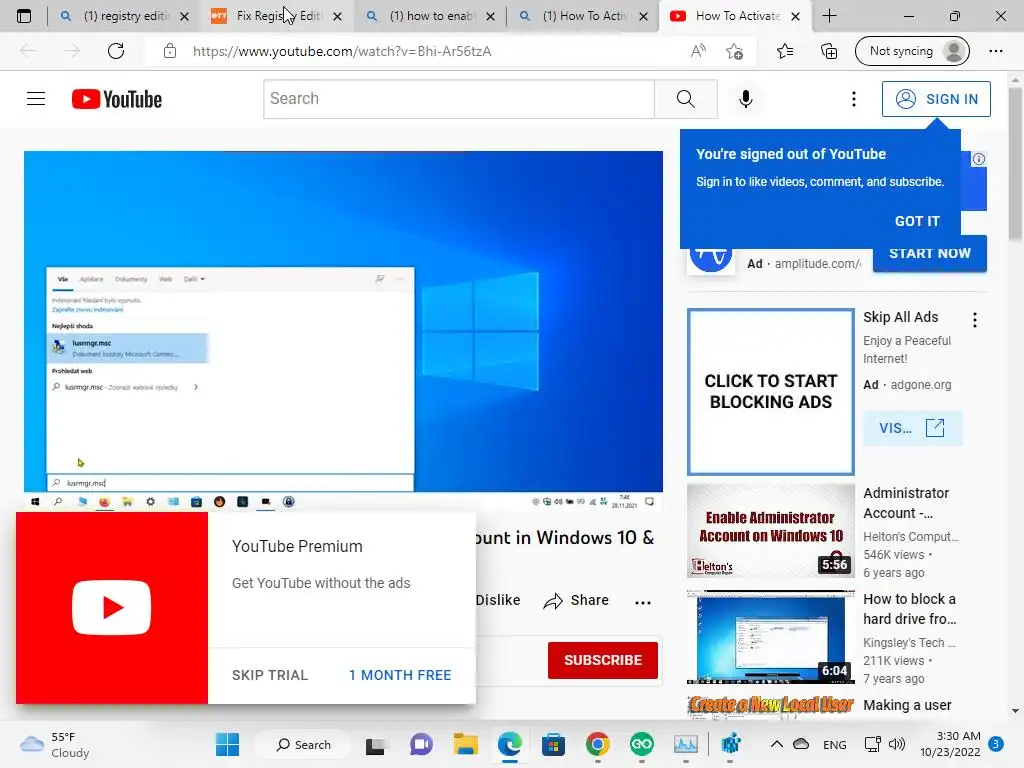Click Administrator Account video title
This screenshot has height=768, width=1024.
906,503
